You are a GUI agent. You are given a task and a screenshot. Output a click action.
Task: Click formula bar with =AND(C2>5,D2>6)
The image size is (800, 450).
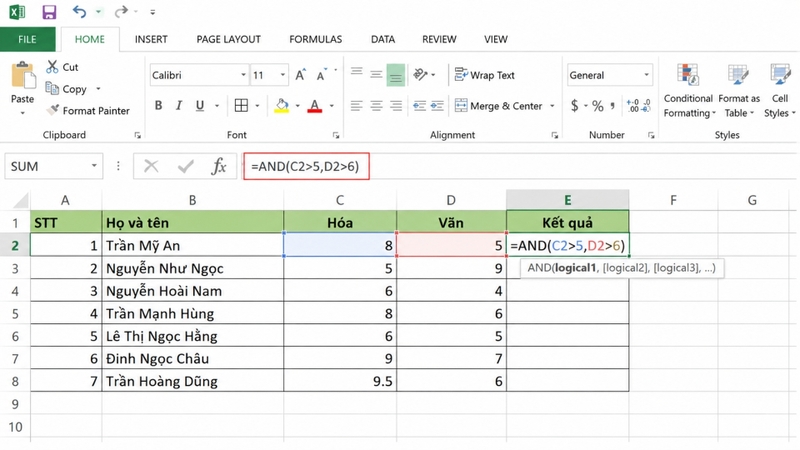(x=306, y=166)
